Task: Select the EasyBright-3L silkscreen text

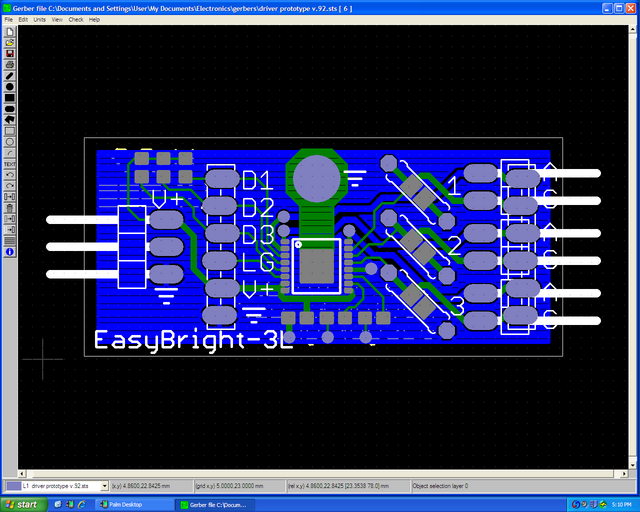Action: tap(193, 341)
